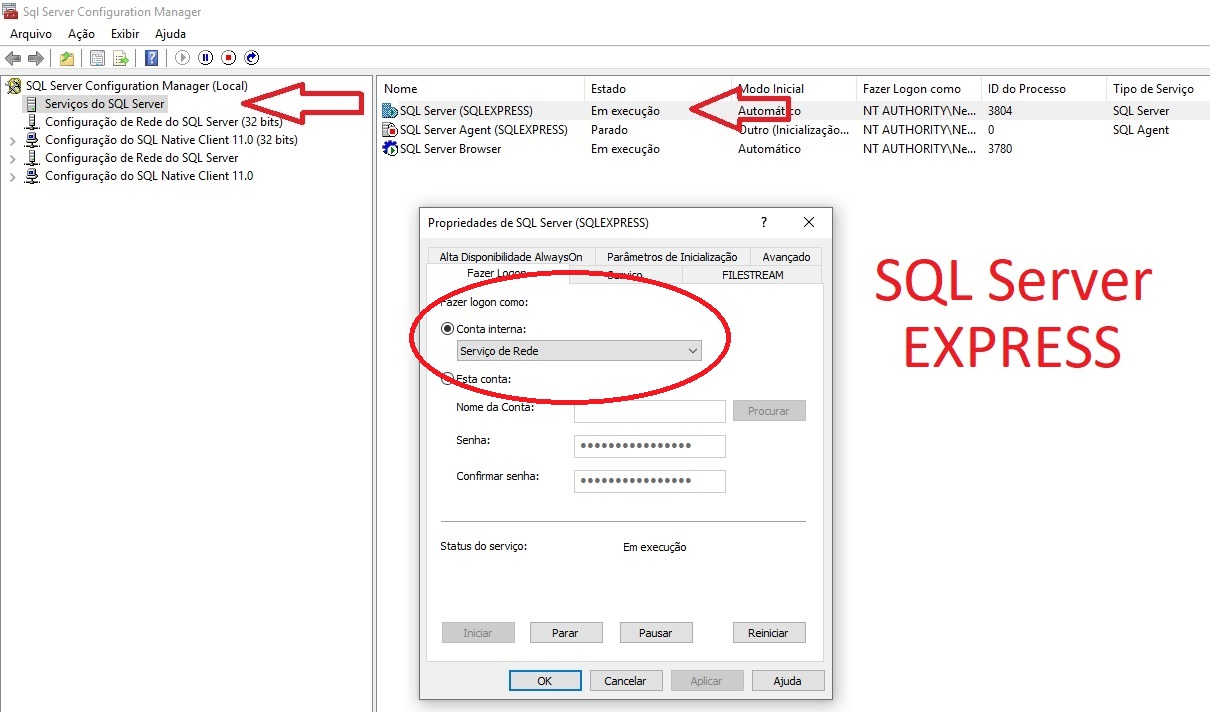The image size is (1210, 712).
Task: Click the Confirmar senha password field
Action: pos(650,481)
